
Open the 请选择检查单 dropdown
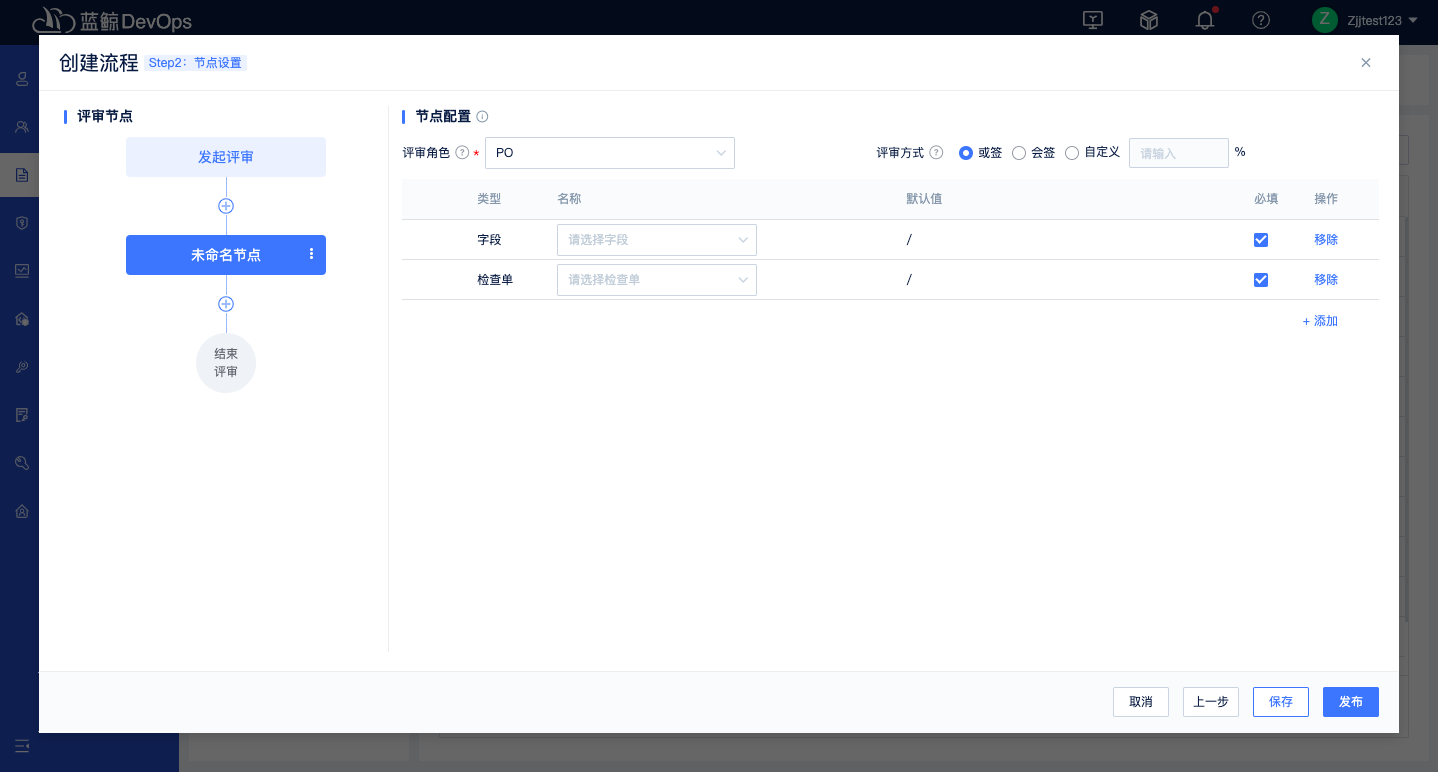[657, 280]
